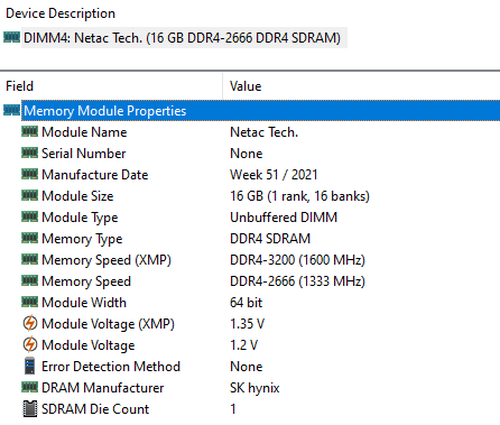Select the Manufacture Date field label
Screen dimensions: 500x425
(95, 175)
